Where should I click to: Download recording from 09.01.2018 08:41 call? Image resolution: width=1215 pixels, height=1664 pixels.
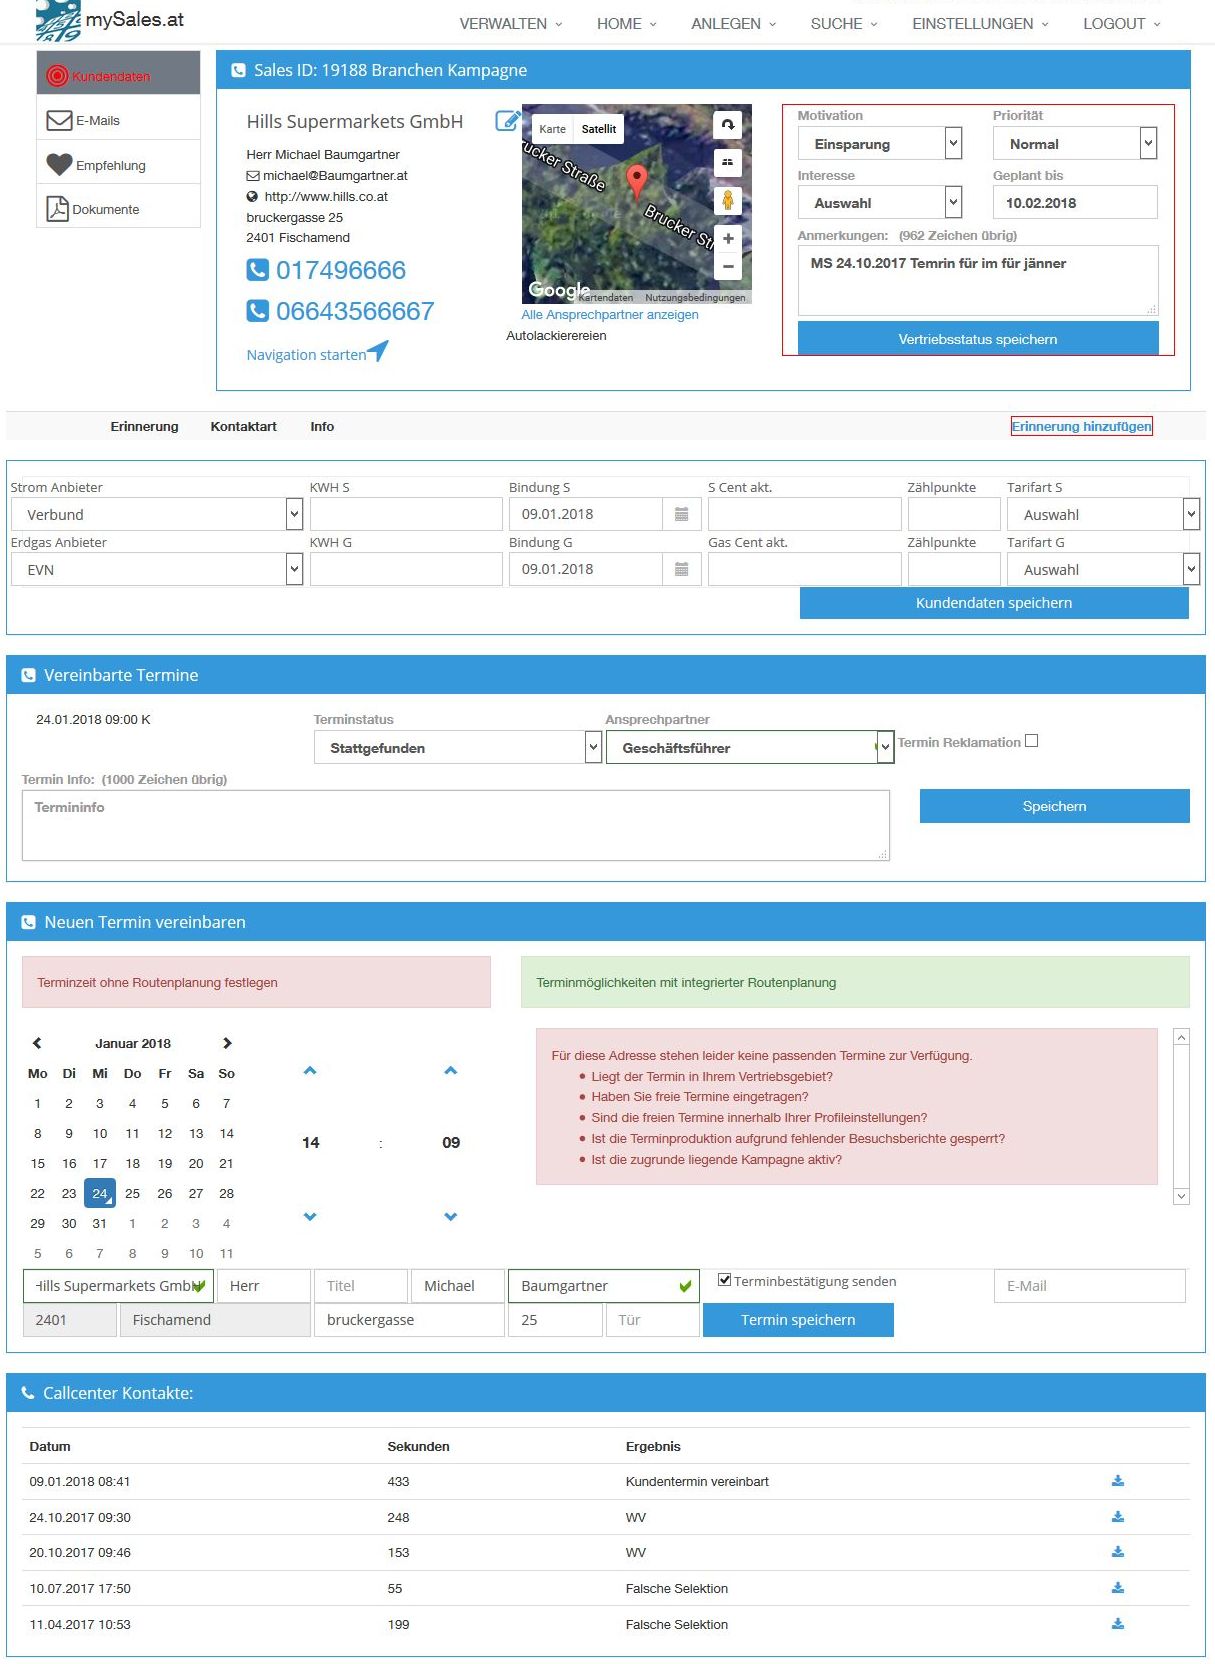pyautogui.click(x=1118, y=1481)
